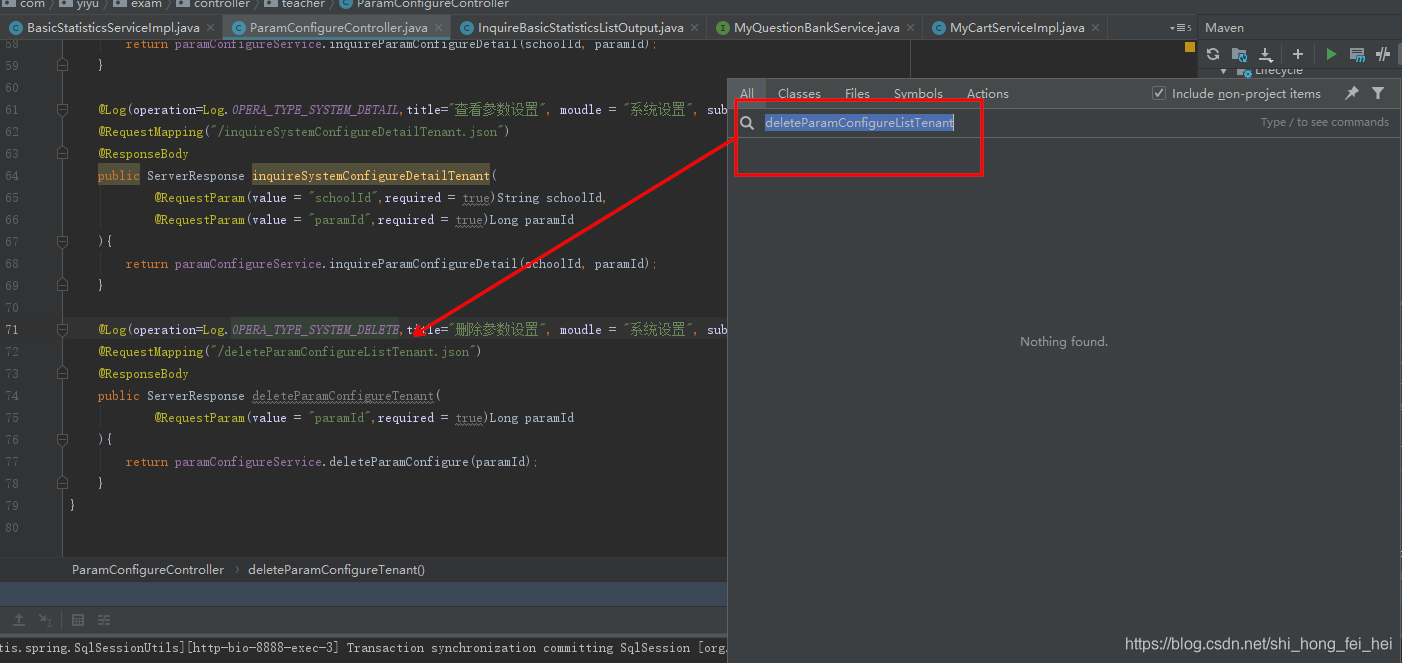Fold the method end at line 69
Image resolution: width=1402 pixels, height=663 pixels.
tap(62, 285)
